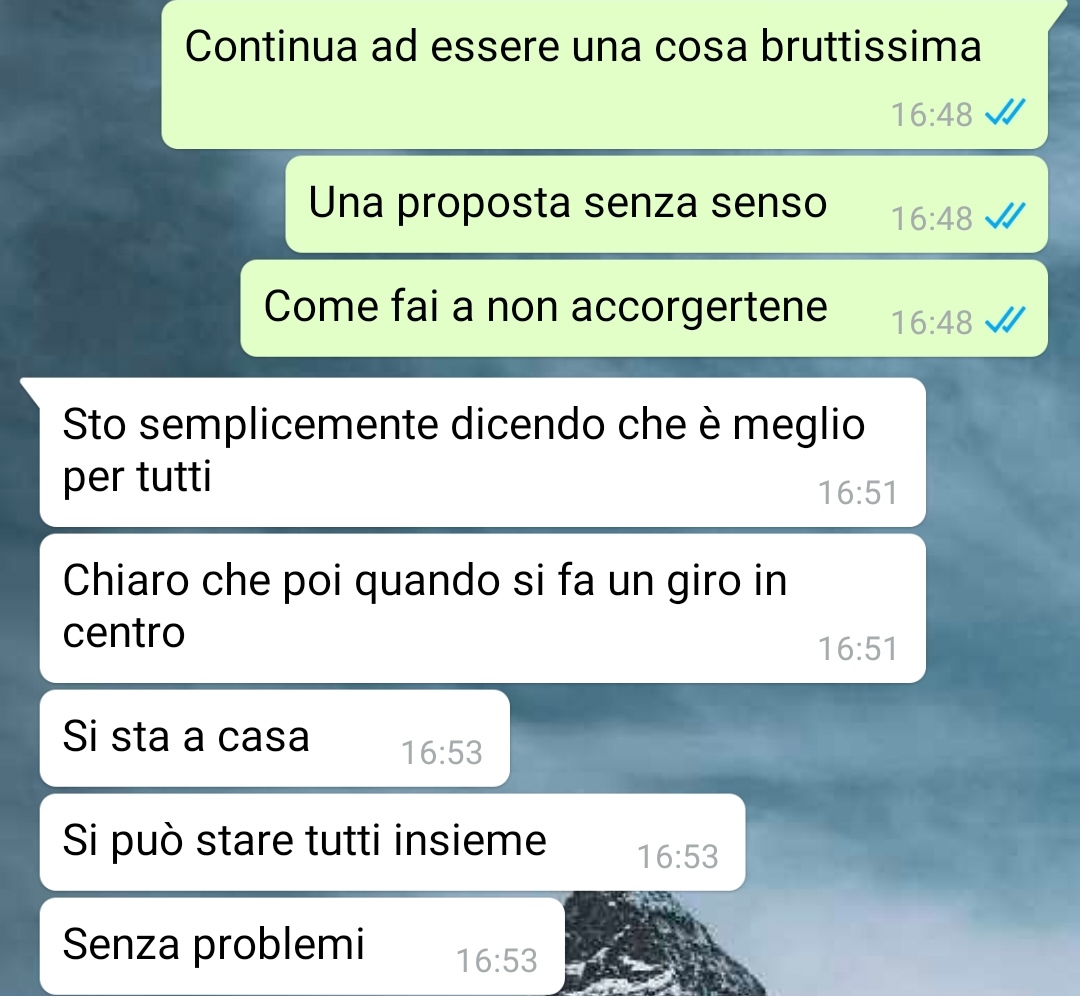Tap the 16:53 timestamp on 'Si può stare tutti insieme'
The image size is (1080, 996).
678,857
